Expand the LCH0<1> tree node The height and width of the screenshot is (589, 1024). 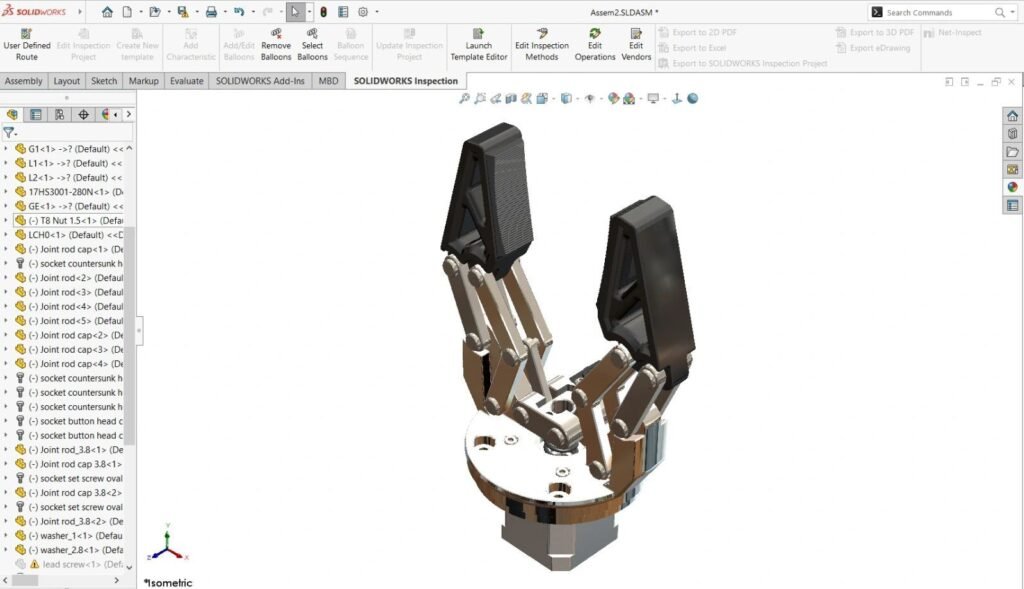[x=6, y=235]
